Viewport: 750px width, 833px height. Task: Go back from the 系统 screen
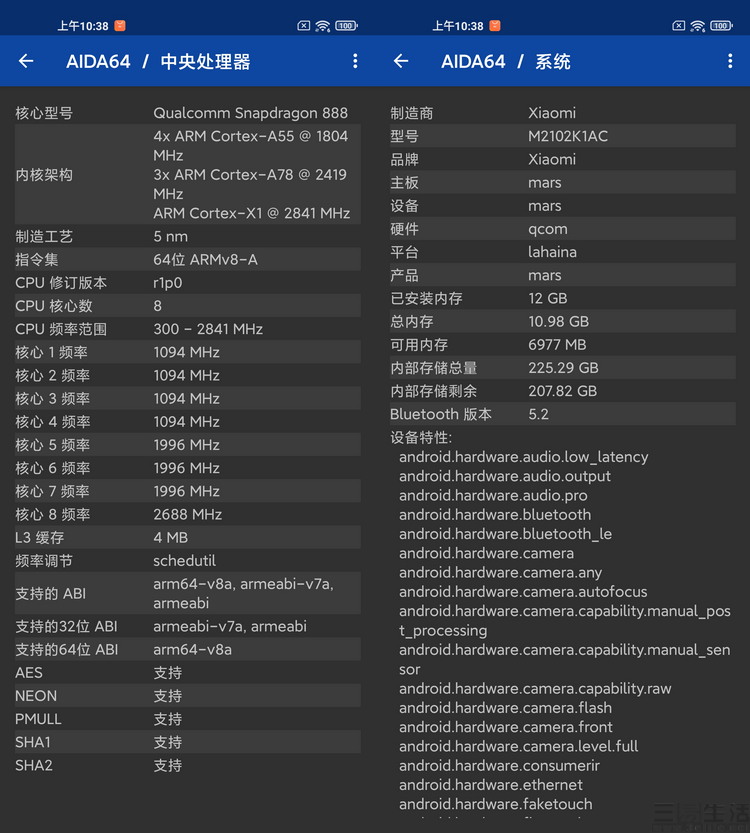(x=401, y=61)
